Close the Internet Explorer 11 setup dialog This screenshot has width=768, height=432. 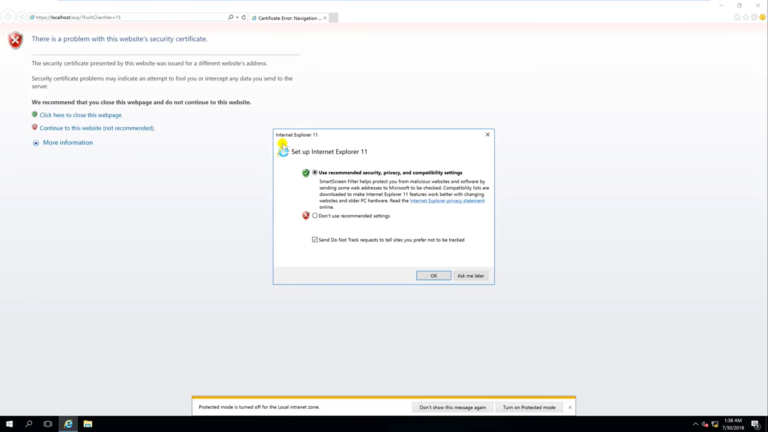(x=487, y=135)
